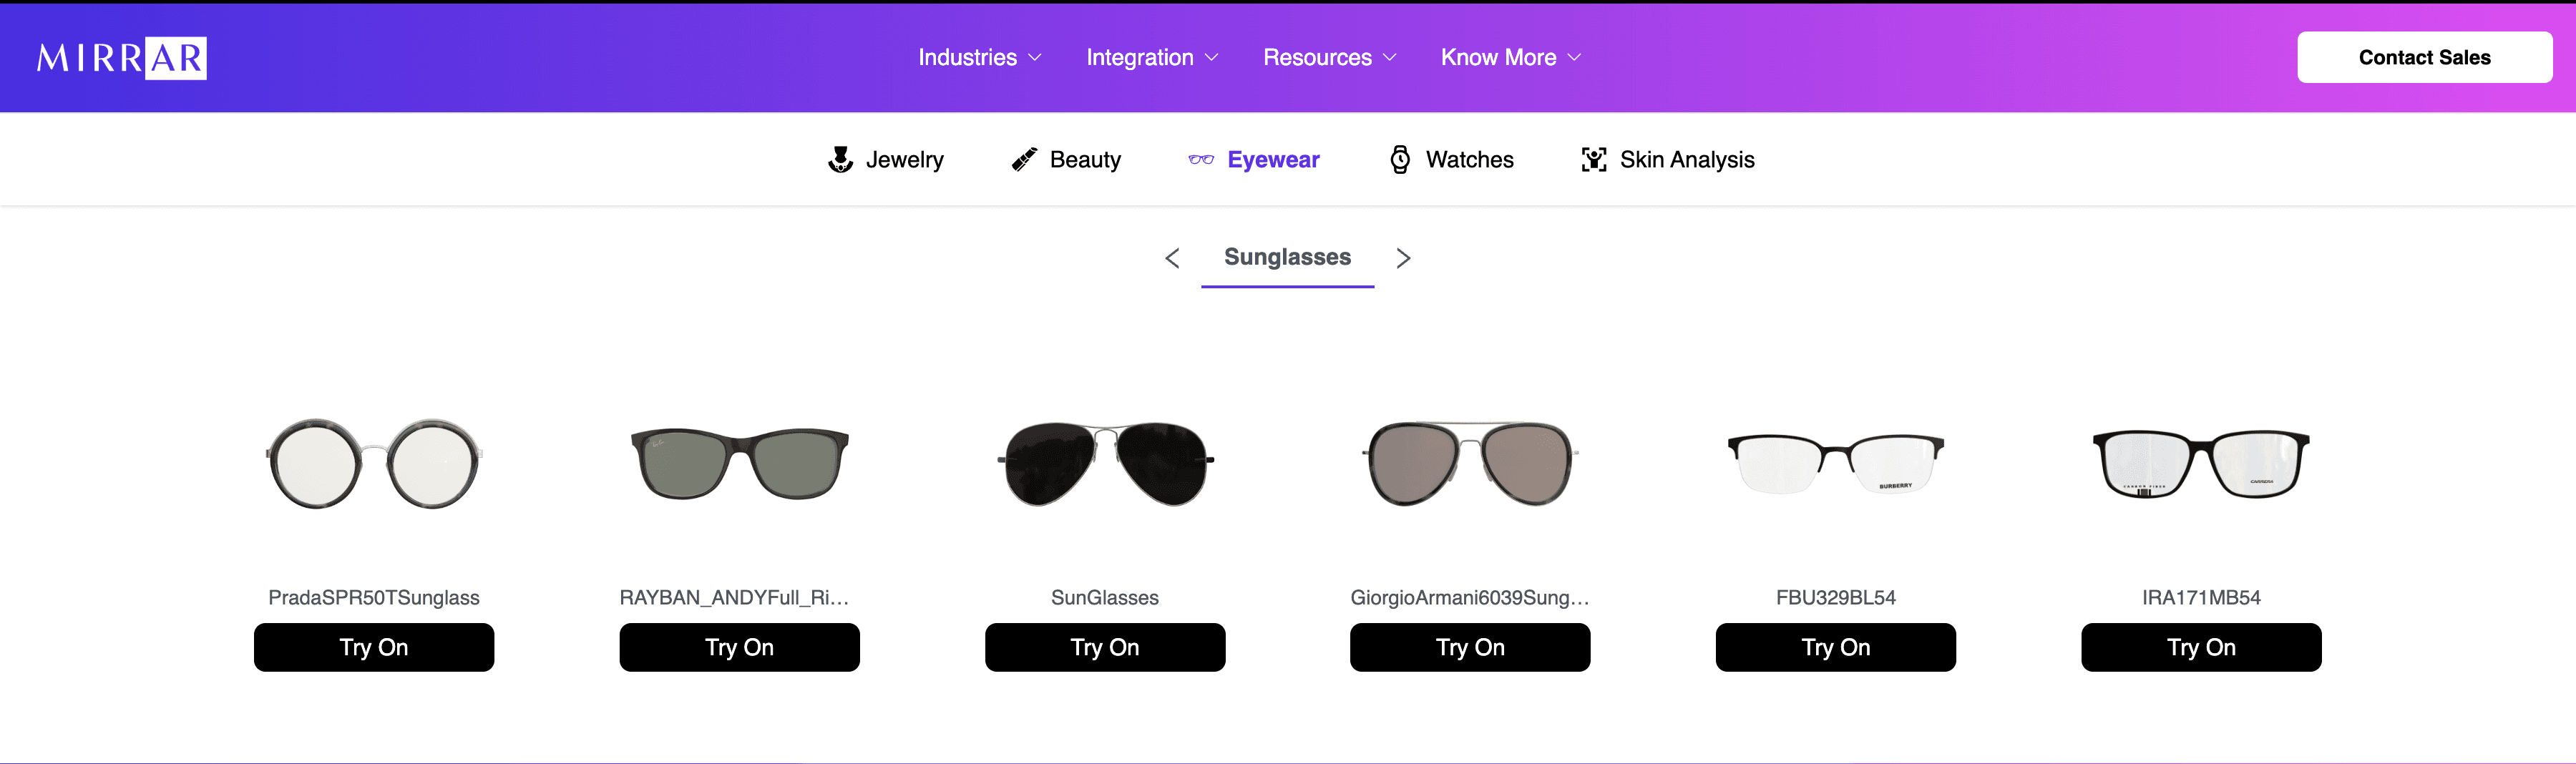Open the Giorgio Armani sunglasses image
The image size is (2576, 764).
point(1470,463)
